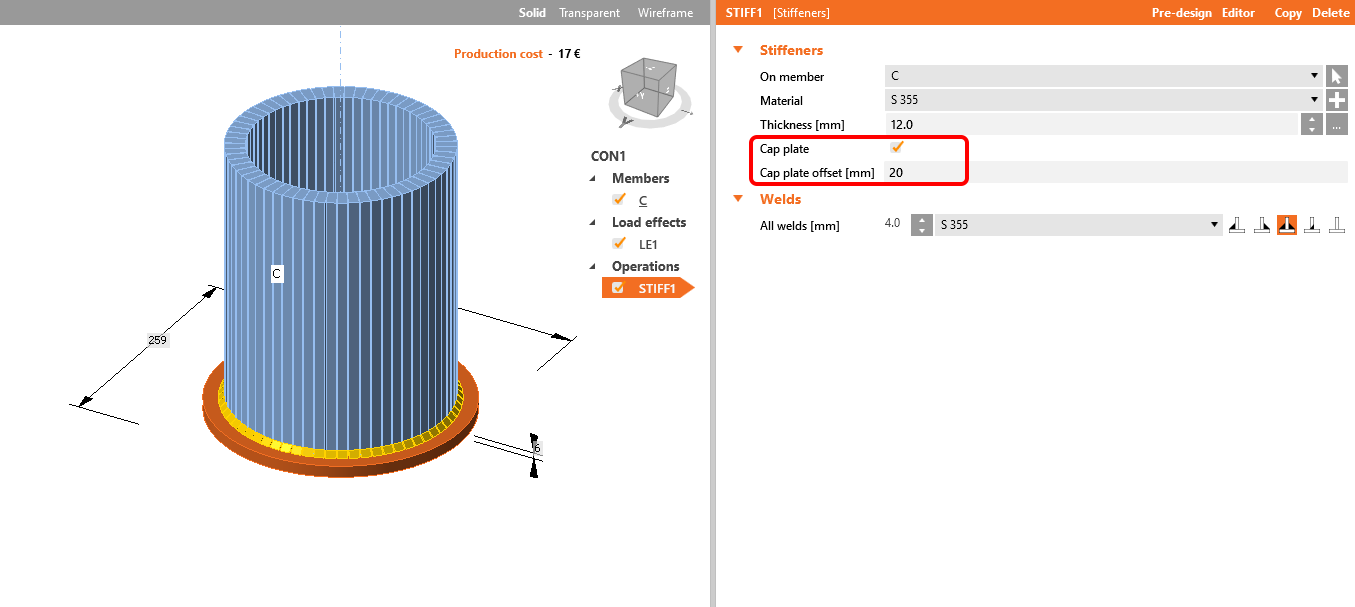This screenshot has height=607, width=1355.
Task: Add new material with the plus icon
Action: 1337,100
